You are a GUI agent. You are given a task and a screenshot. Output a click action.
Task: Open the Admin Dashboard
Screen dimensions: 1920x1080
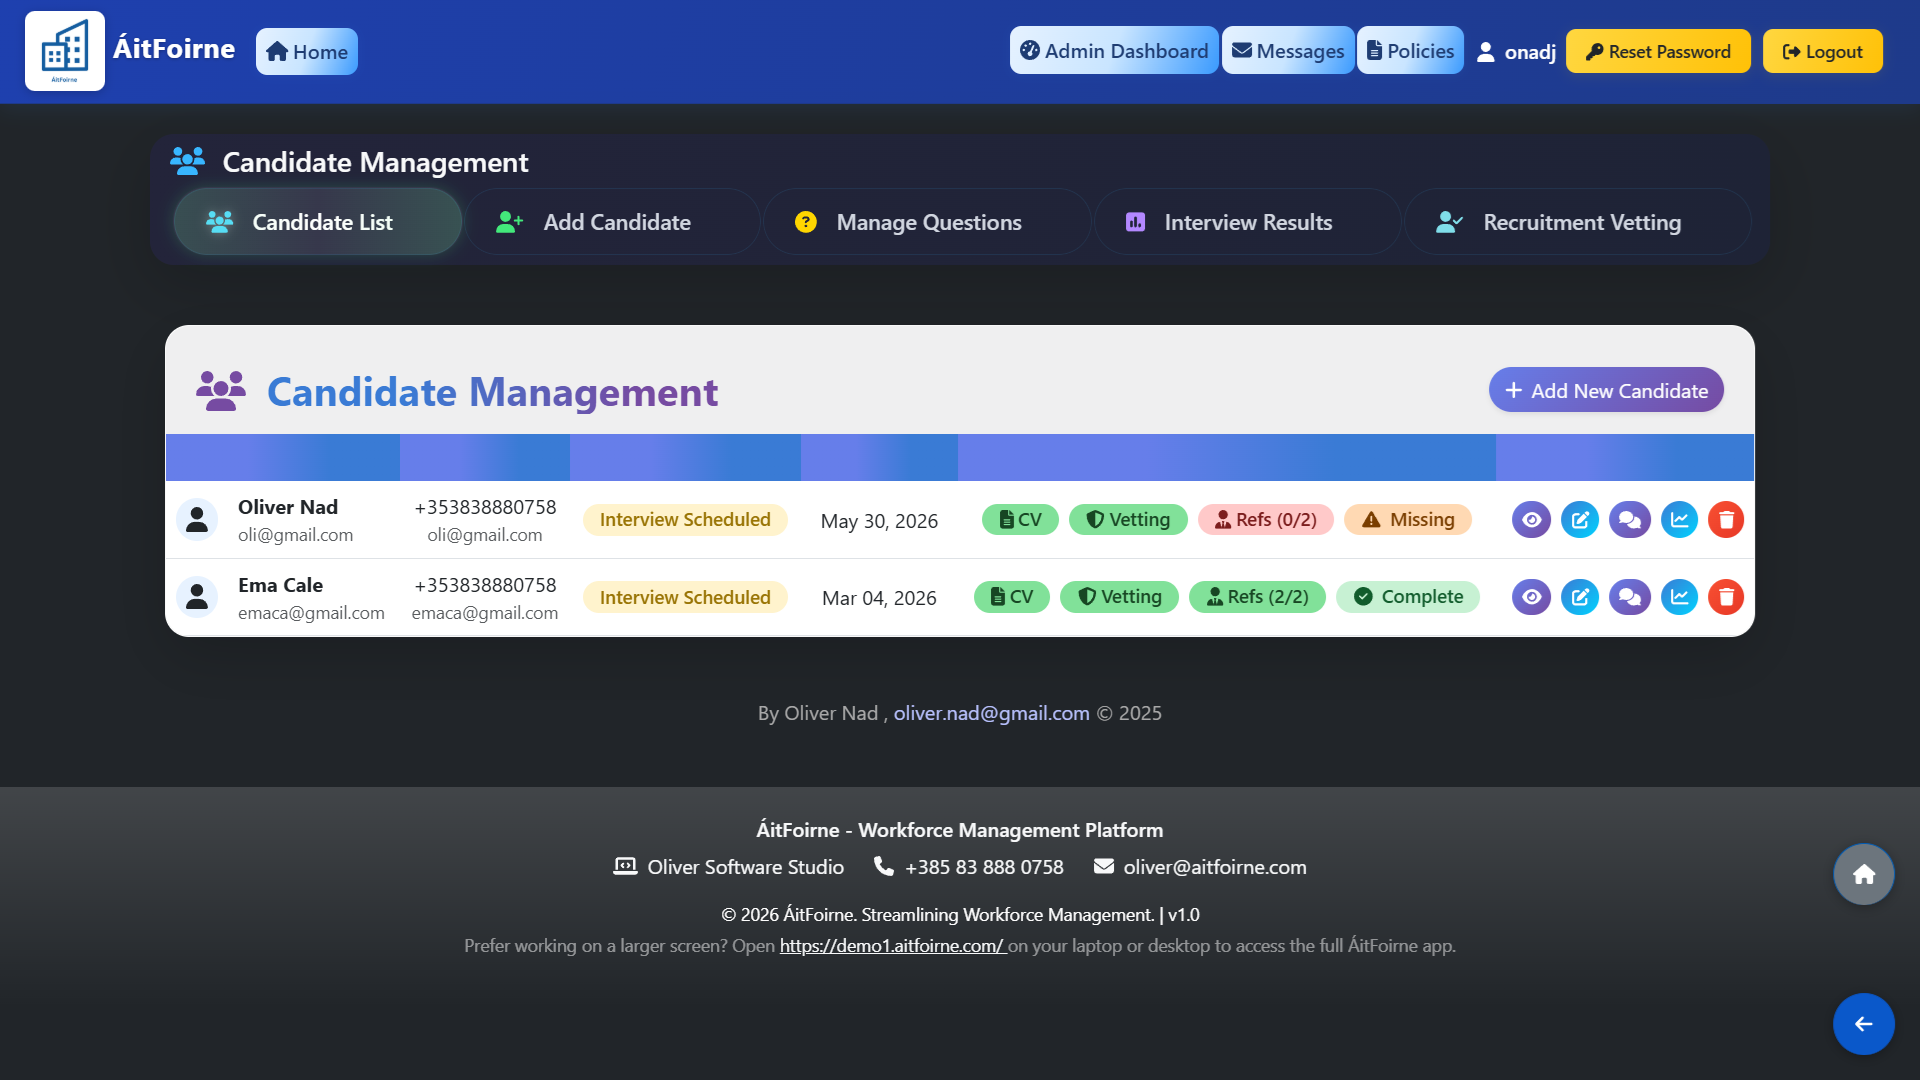1114,51
